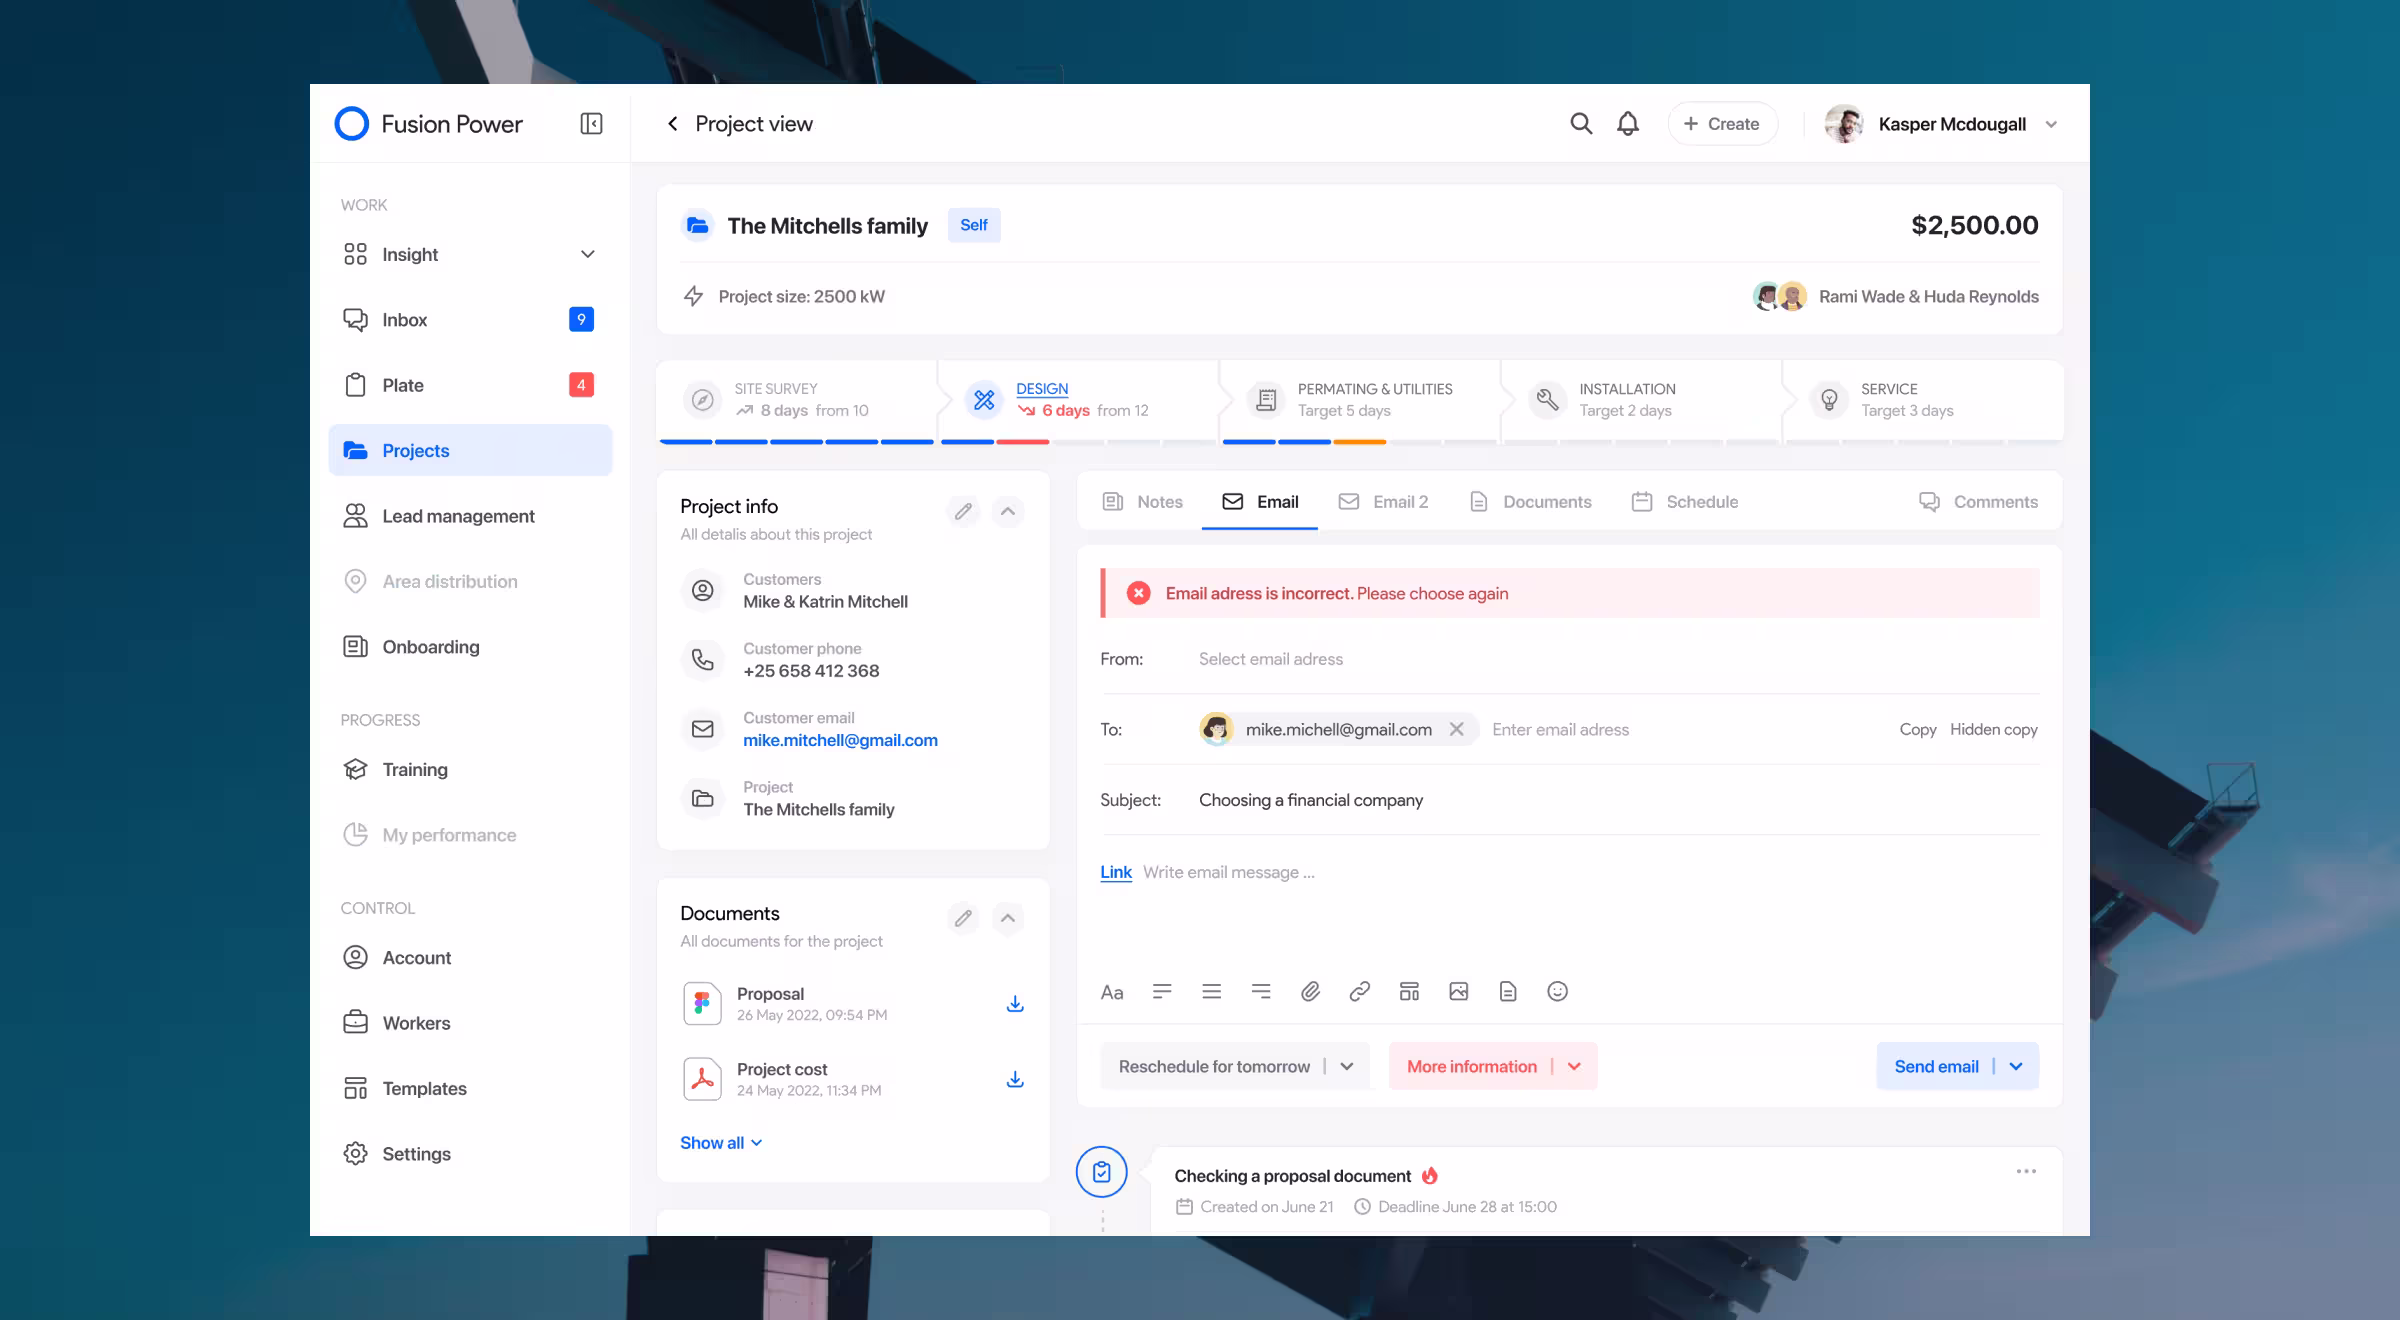Click the attachment paperclip icon
This screenshot has height=1320, width=2400.
click(x=1310, y=991)
